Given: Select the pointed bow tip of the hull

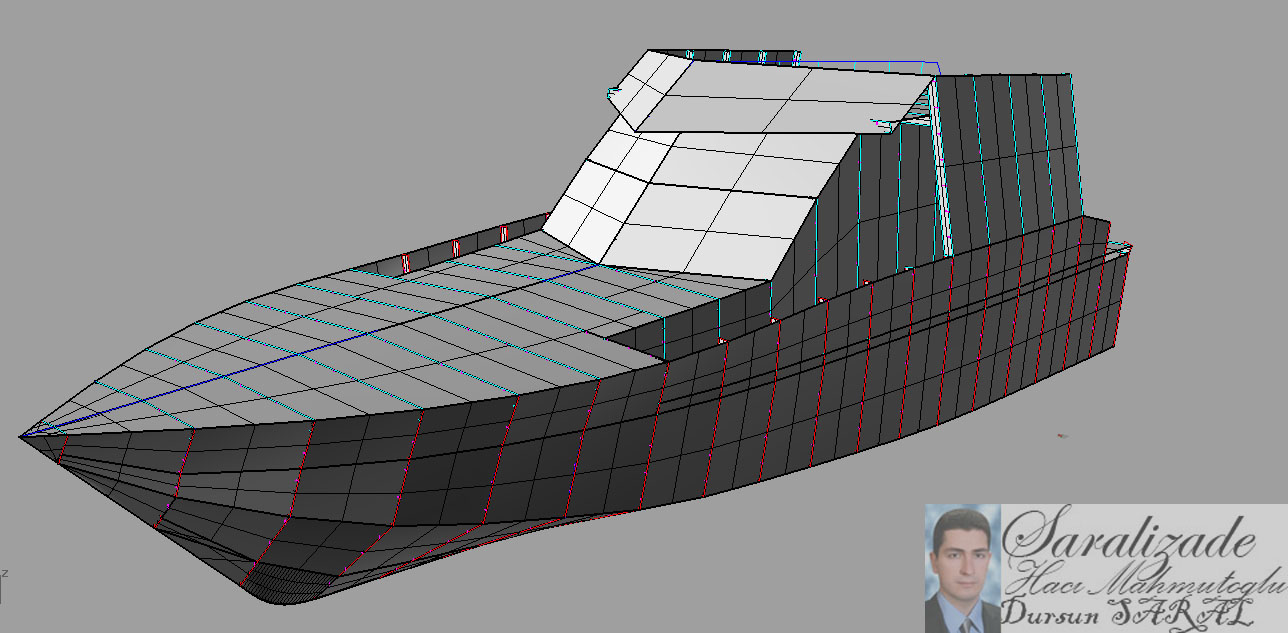Looking at the screenshot, I should [x=23, y=436].
